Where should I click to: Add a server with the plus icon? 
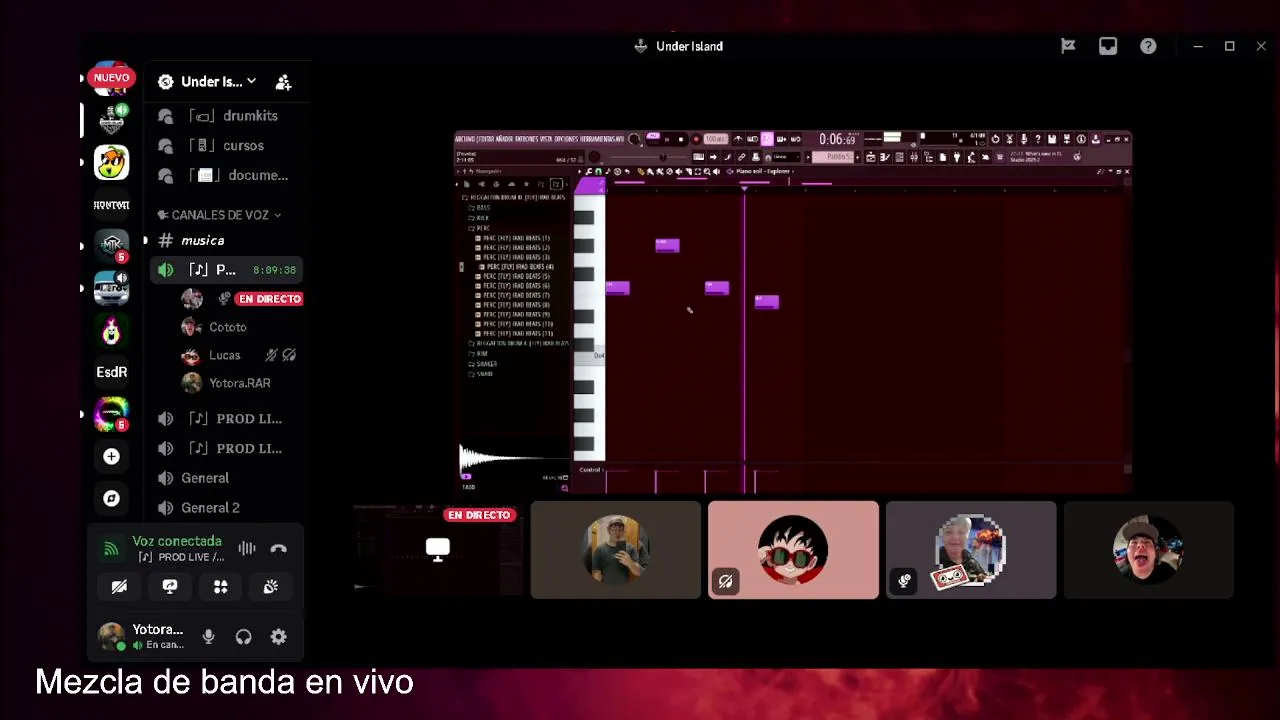tap(111, 456)
